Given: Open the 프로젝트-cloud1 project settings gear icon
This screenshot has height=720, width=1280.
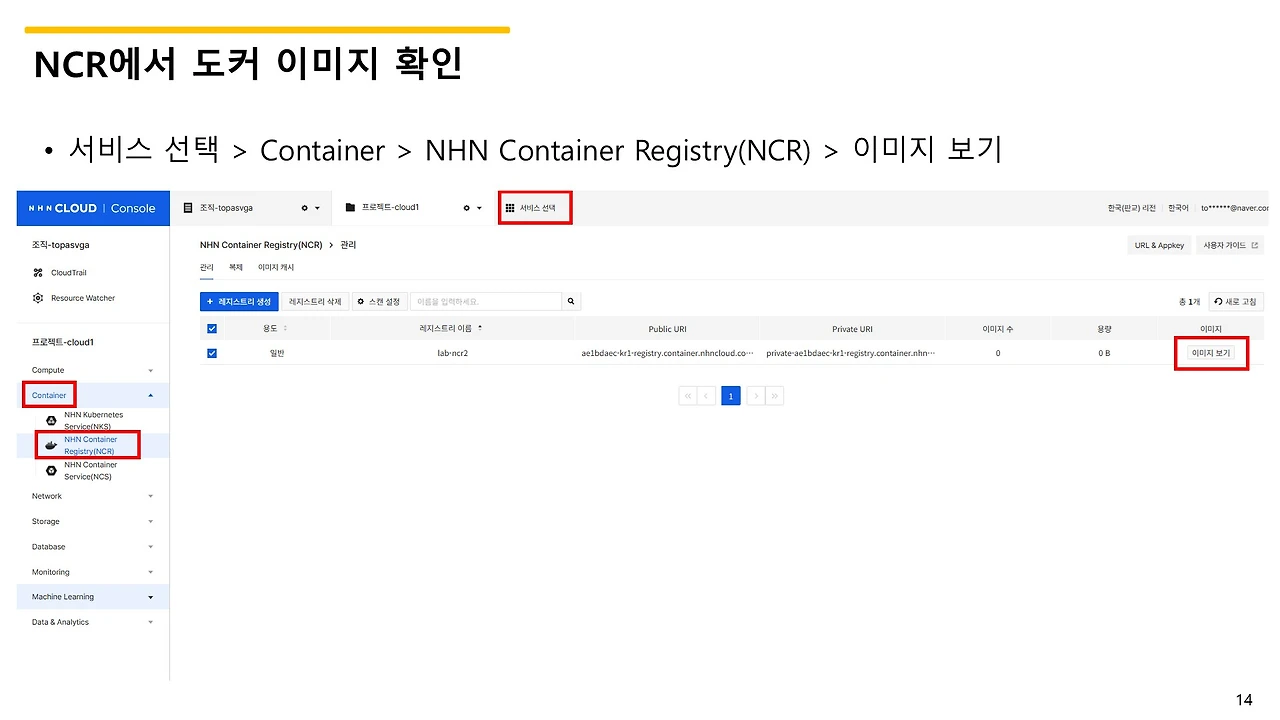Looking at the screenshot, I should pyautogui.click(x=466, y=208).
